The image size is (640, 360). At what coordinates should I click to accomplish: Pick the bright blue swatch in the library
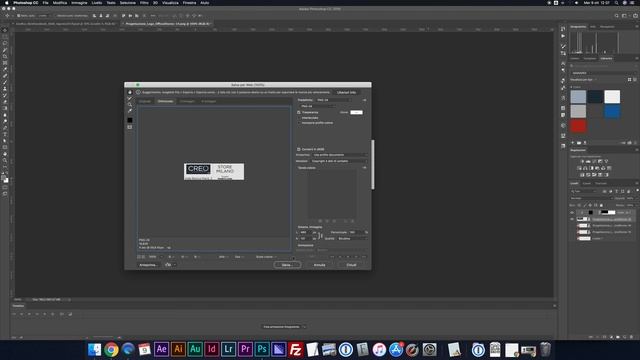point(612,111)
